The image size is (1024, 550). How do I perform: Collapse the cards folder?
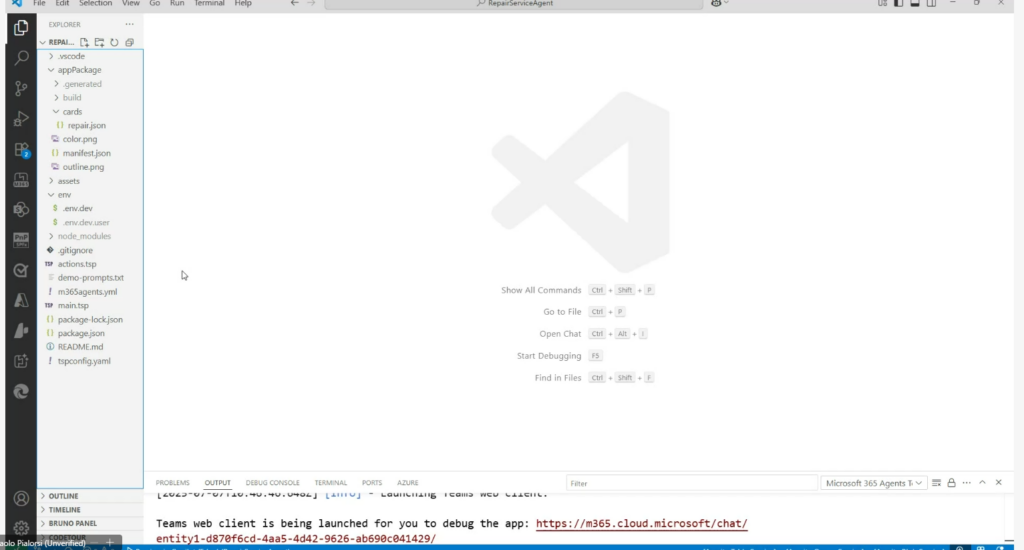(72, 112)
